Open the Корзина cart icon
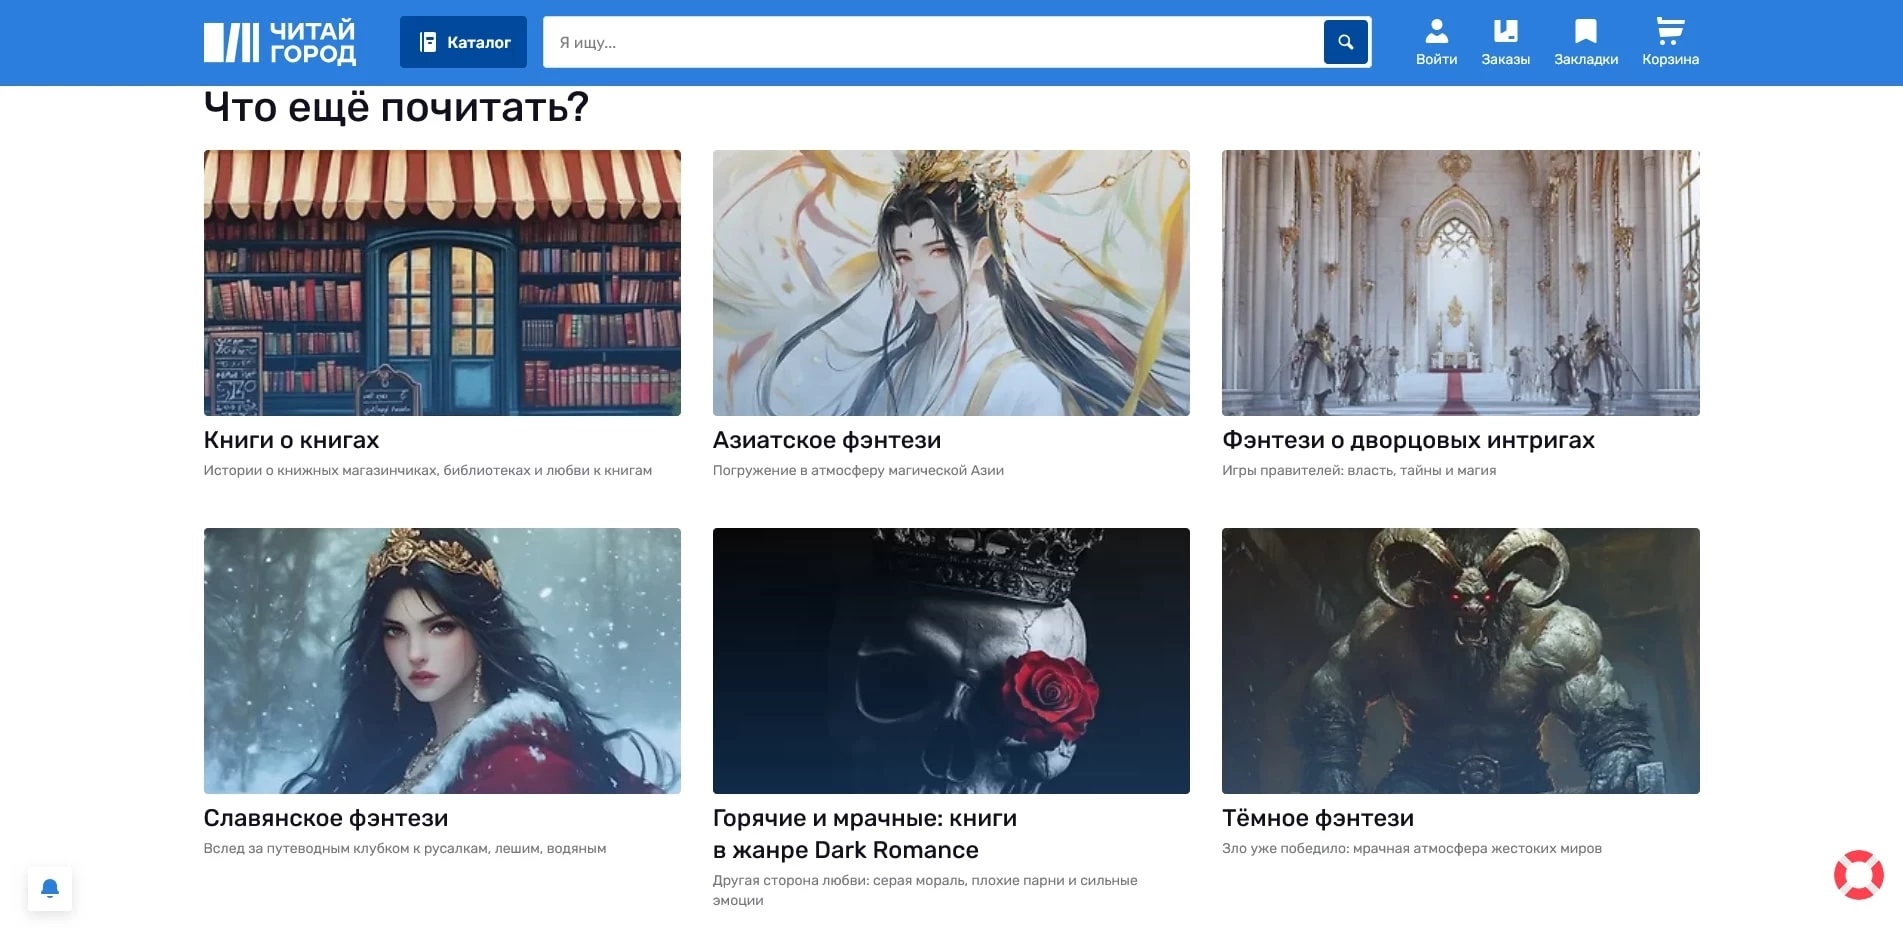Viewport: 1903px width, 927px height. tap(1670, 42)
